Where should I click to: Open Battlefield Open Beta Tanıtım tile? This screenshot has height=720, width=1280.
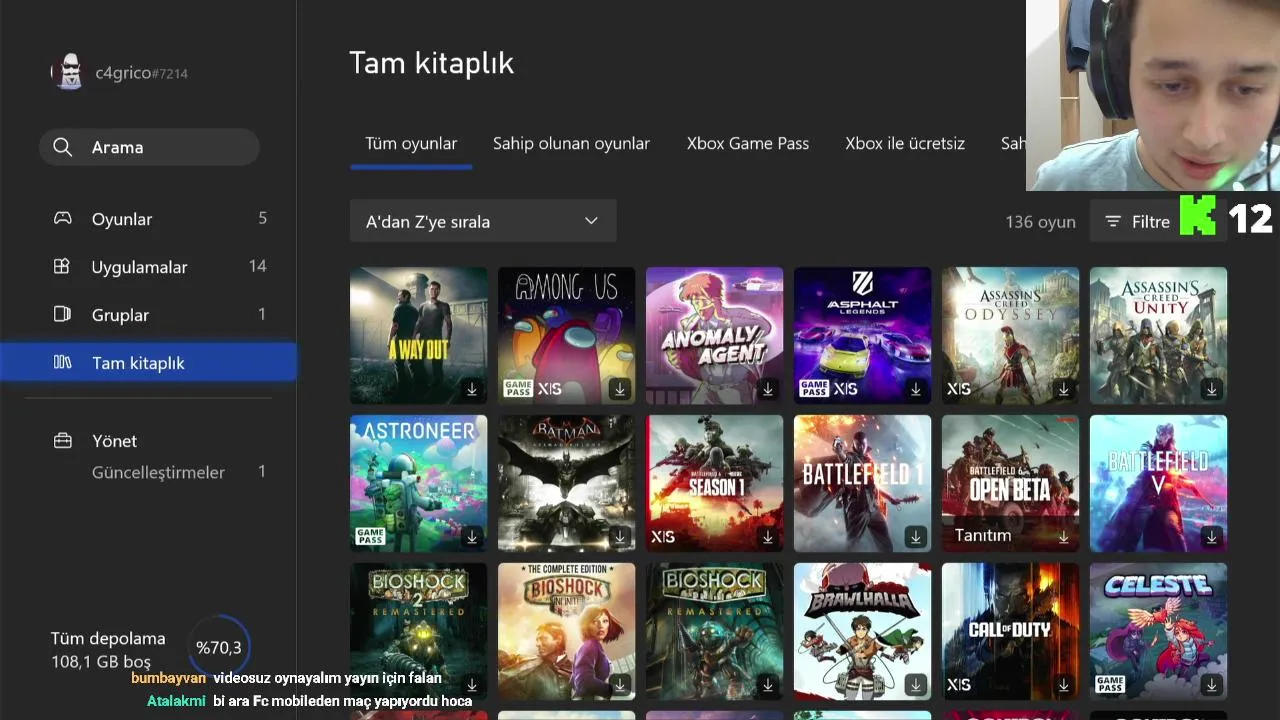point(1010,483)
